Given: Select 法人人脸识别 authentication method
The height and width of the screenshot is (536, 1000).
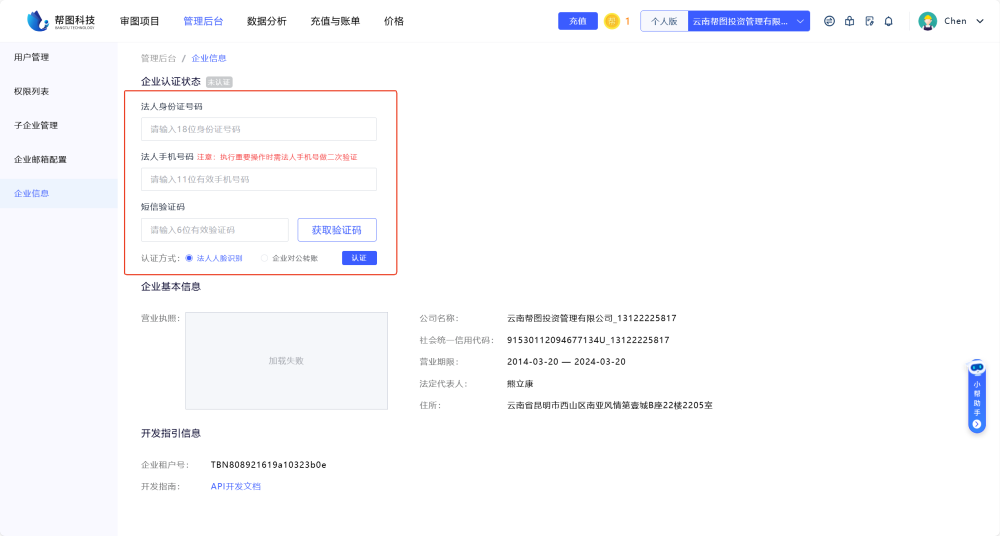Looking at the screenshot, I should (189, 258).
